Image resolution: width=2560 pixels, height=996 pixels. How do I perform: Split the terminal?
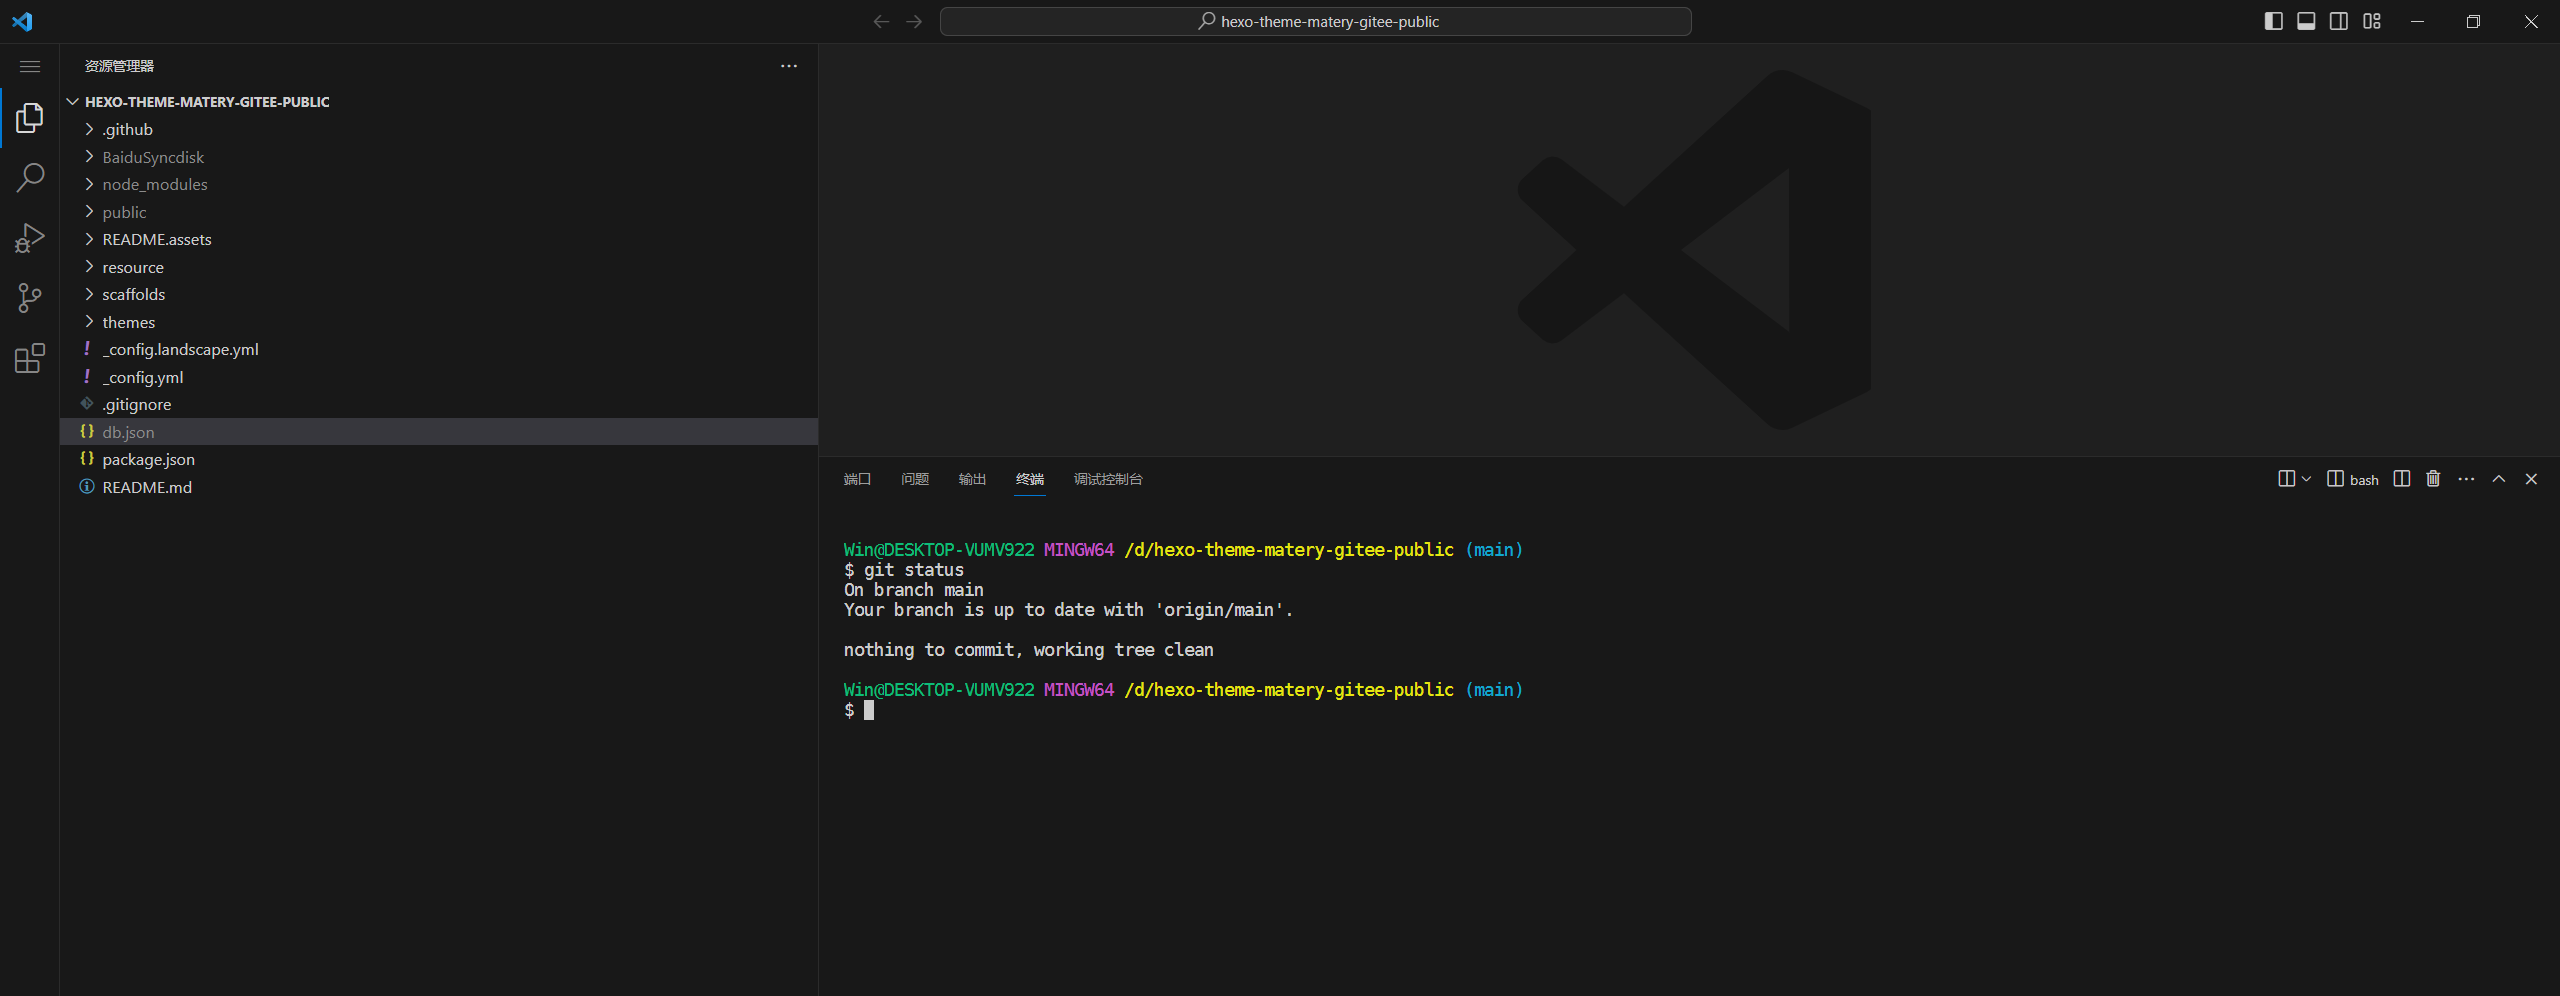click(2402, 479)
